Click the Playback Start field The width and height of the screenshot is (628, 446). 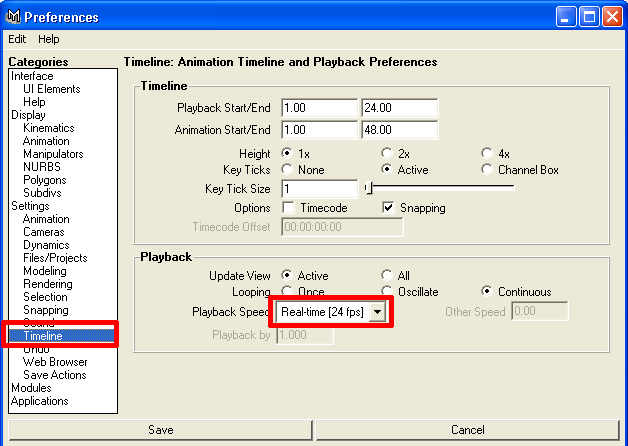(x=319, y=108)
